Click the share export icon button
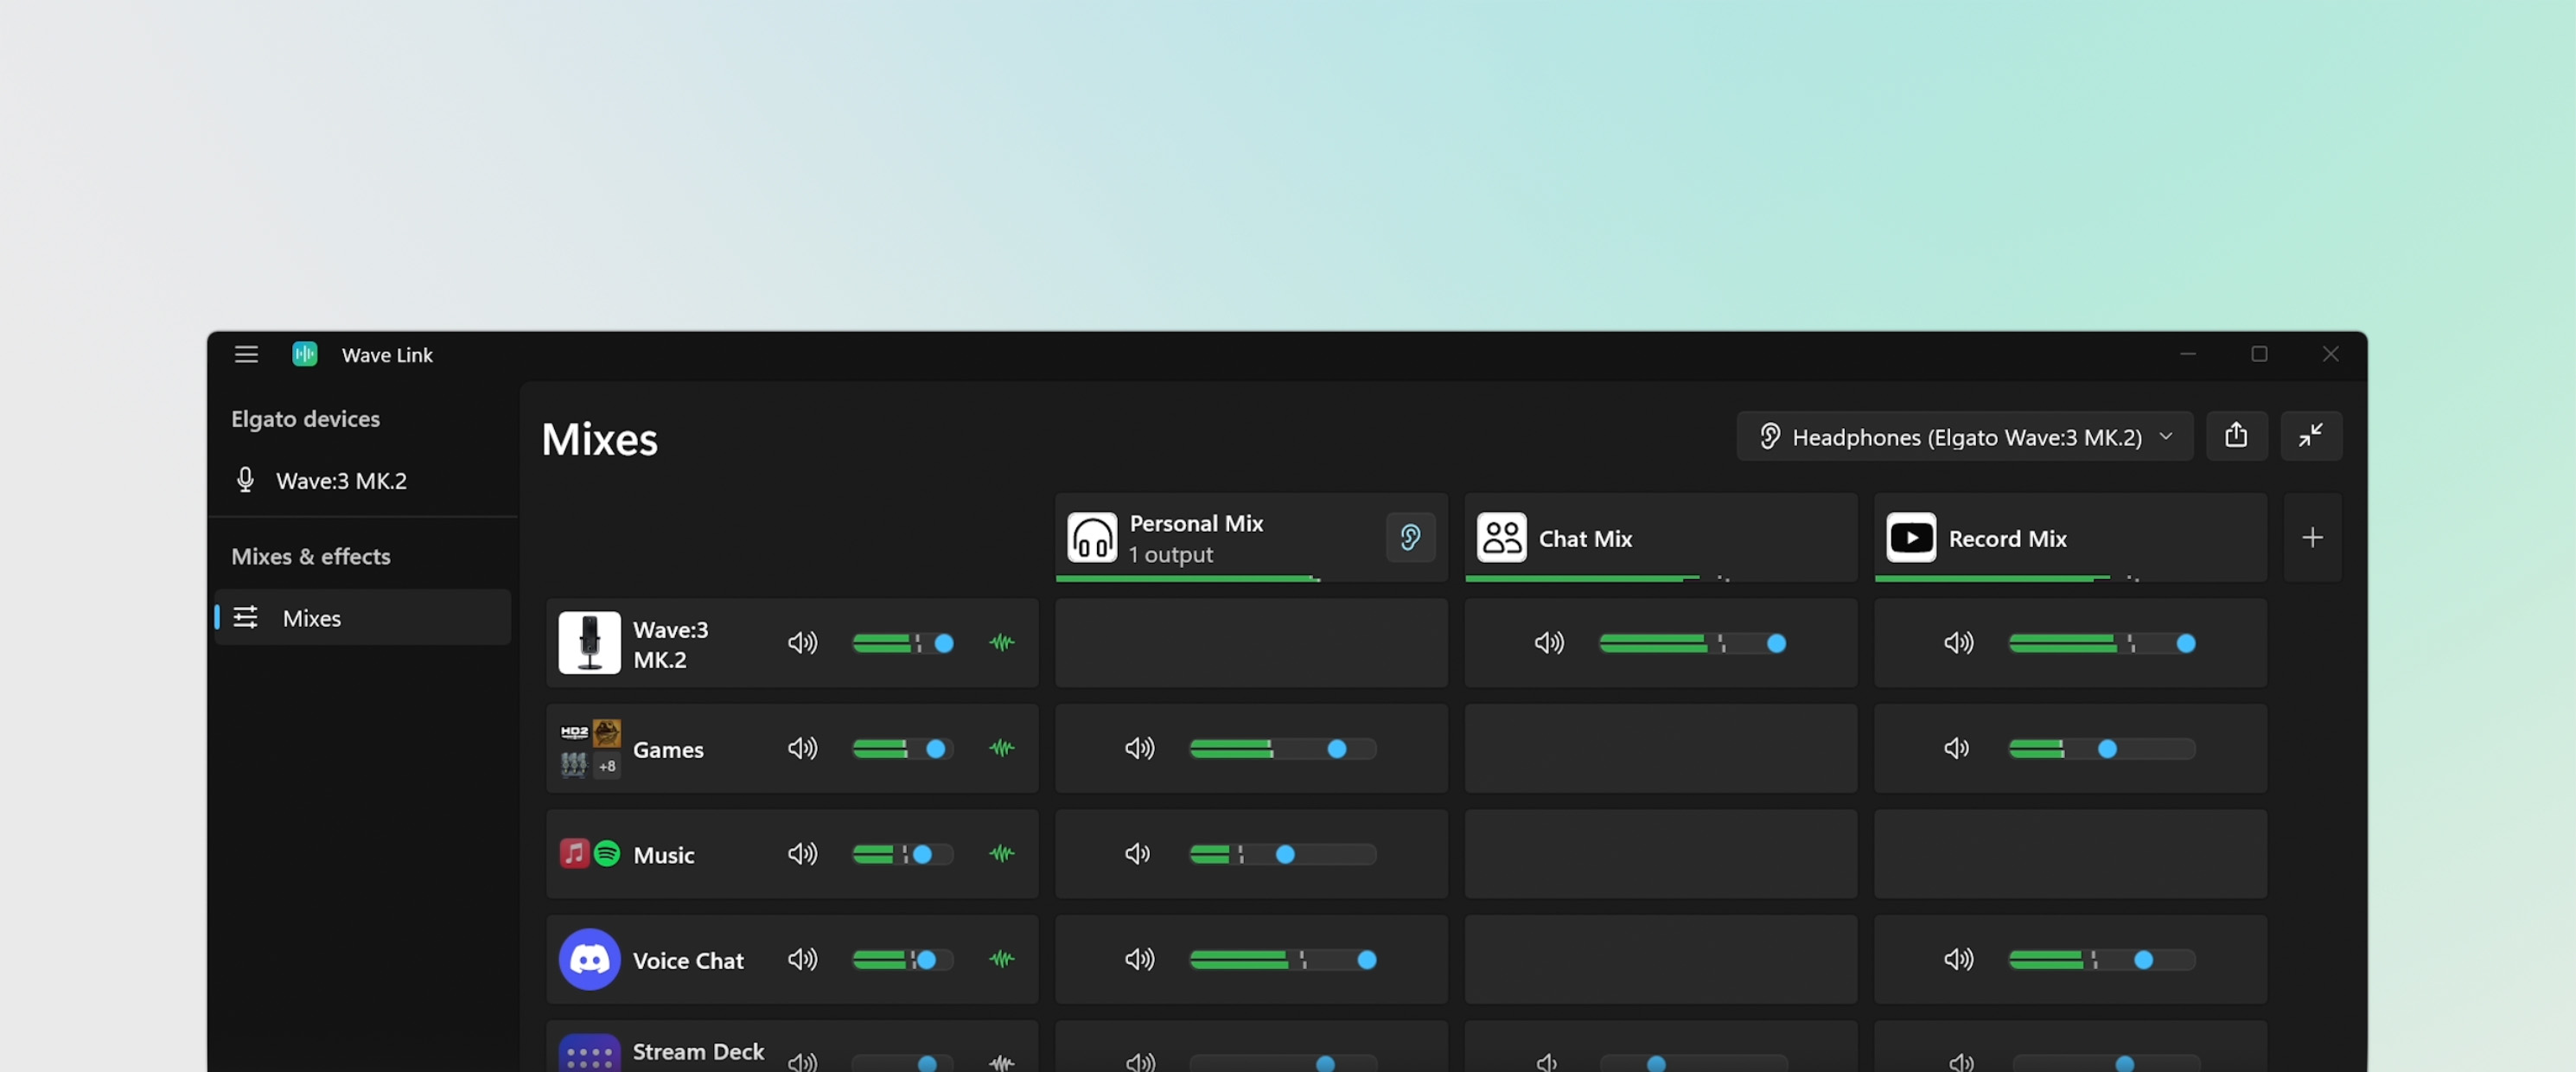Image resolution: width=2576 pixels, height=1072 pixels. (x=2236, y=436)
